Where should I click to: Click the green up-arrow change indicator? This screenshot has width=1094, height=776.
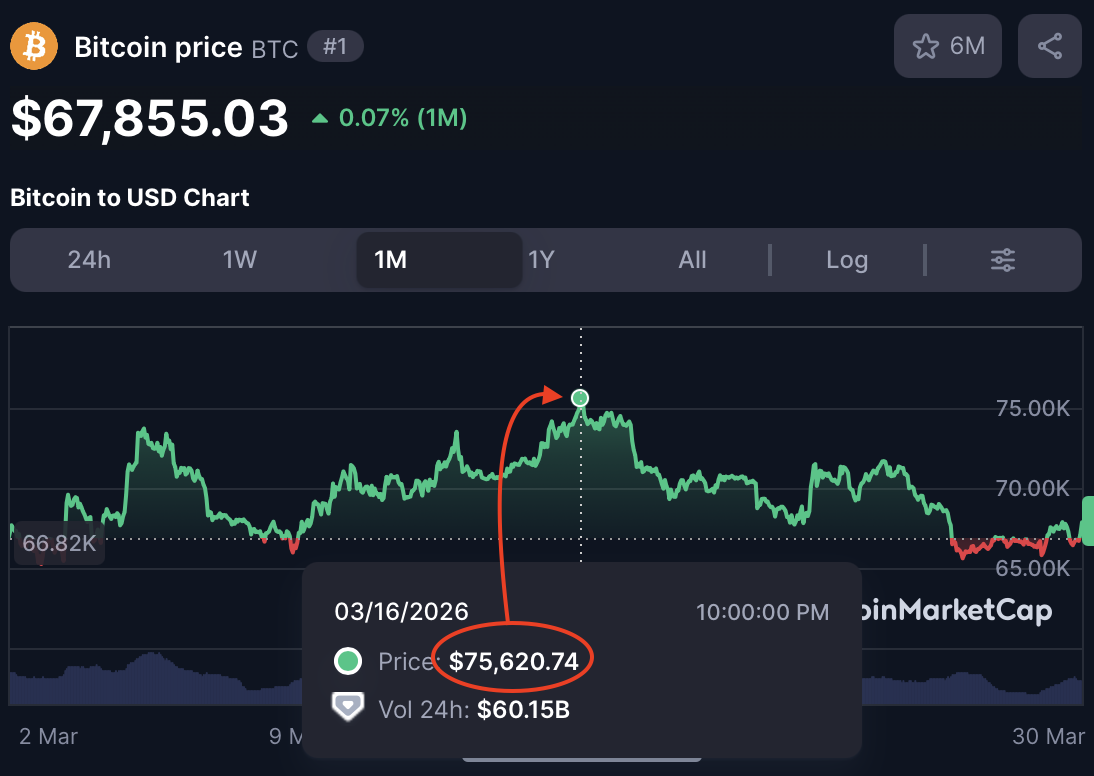320,118
